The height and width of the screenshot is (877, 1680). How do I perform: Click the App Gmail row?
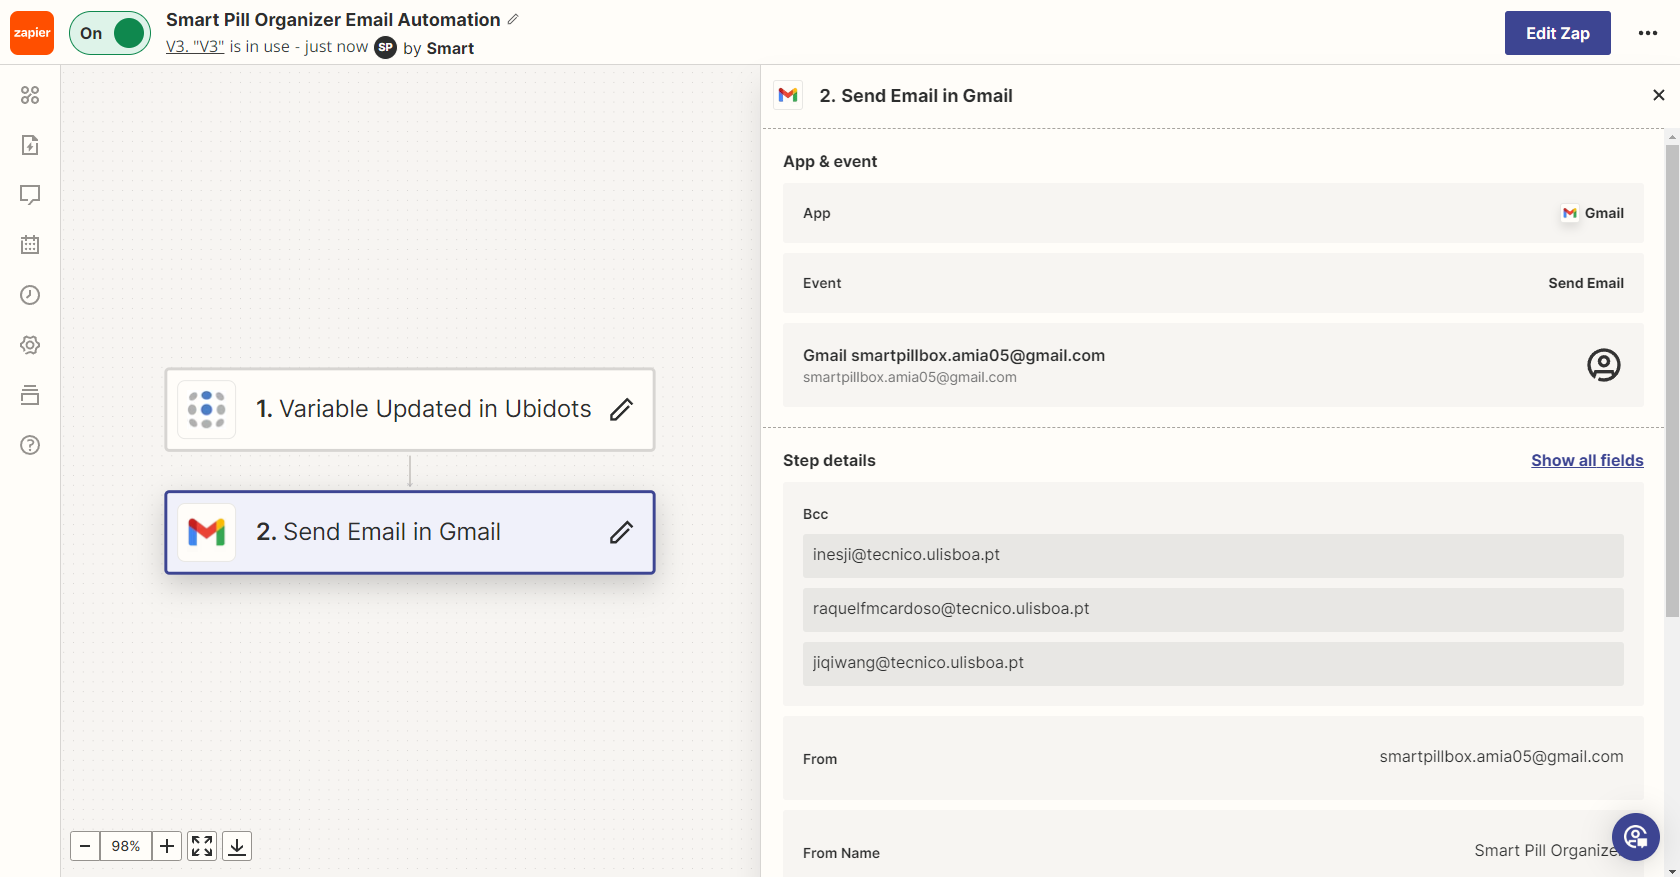[1213, 213]
